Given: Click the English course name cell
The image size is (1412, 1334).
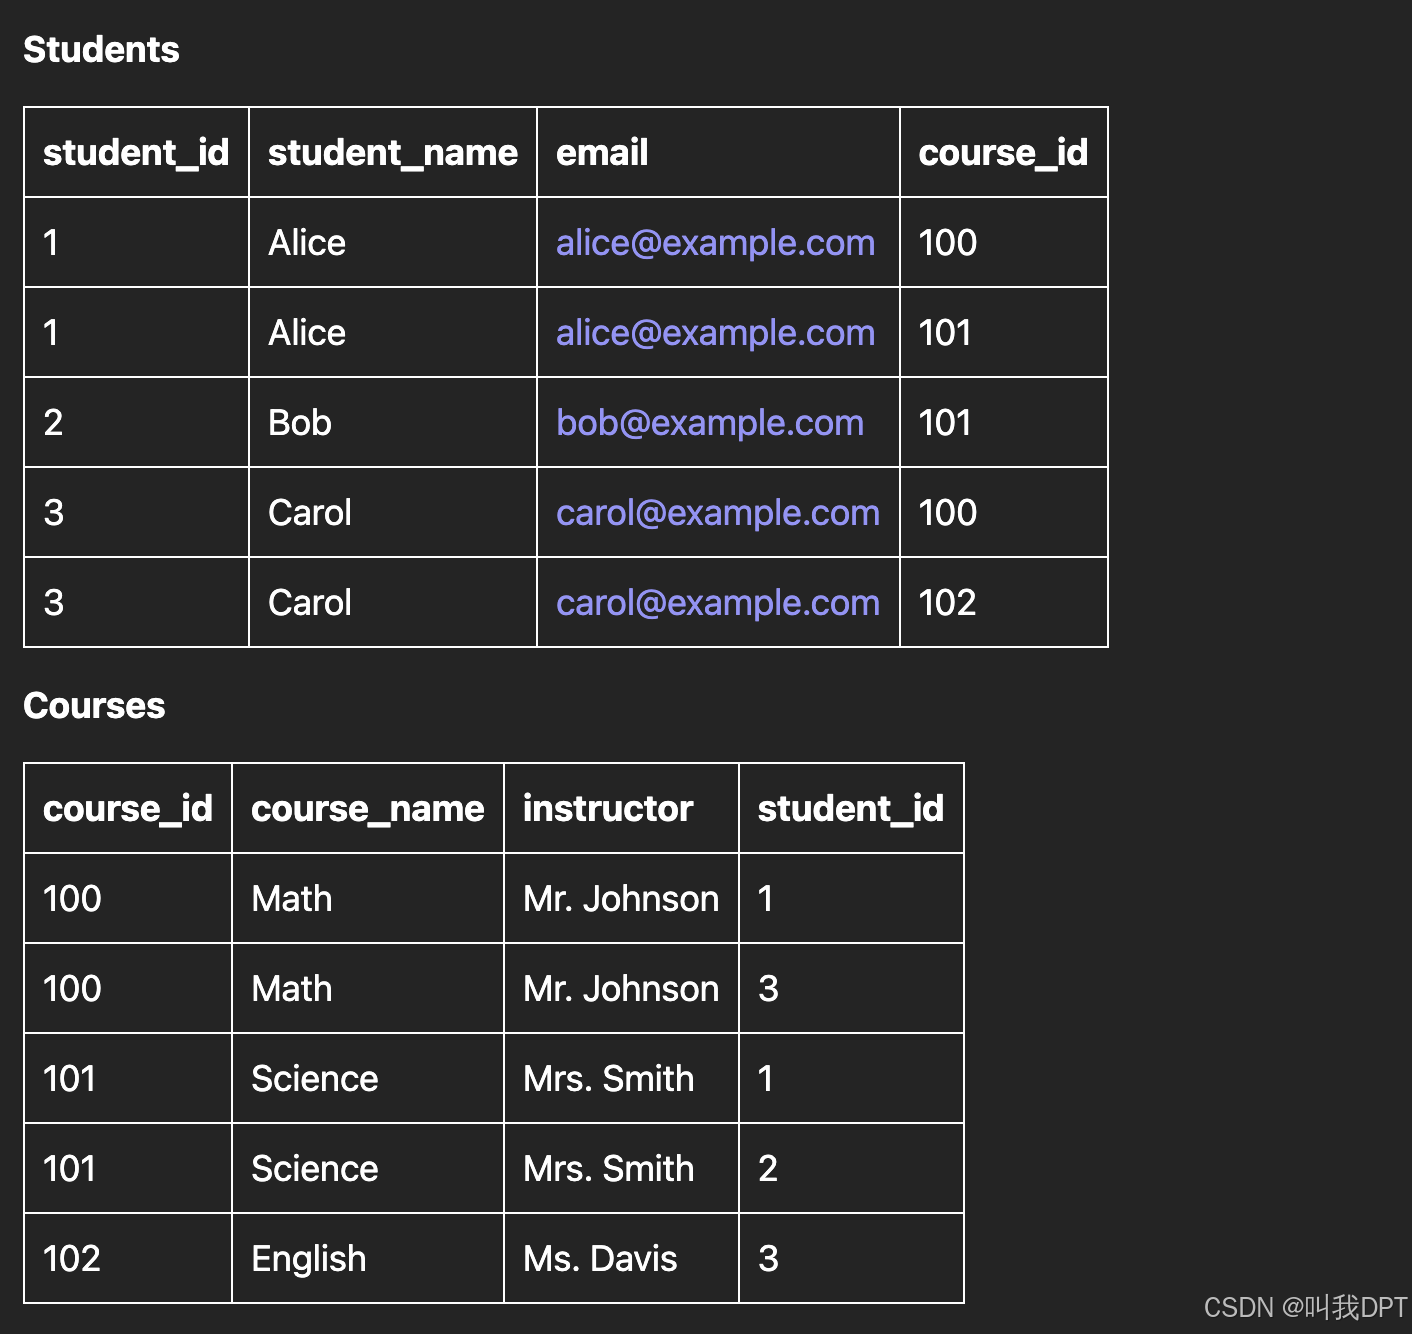Looking at the screenshot, I should 308,1259.
